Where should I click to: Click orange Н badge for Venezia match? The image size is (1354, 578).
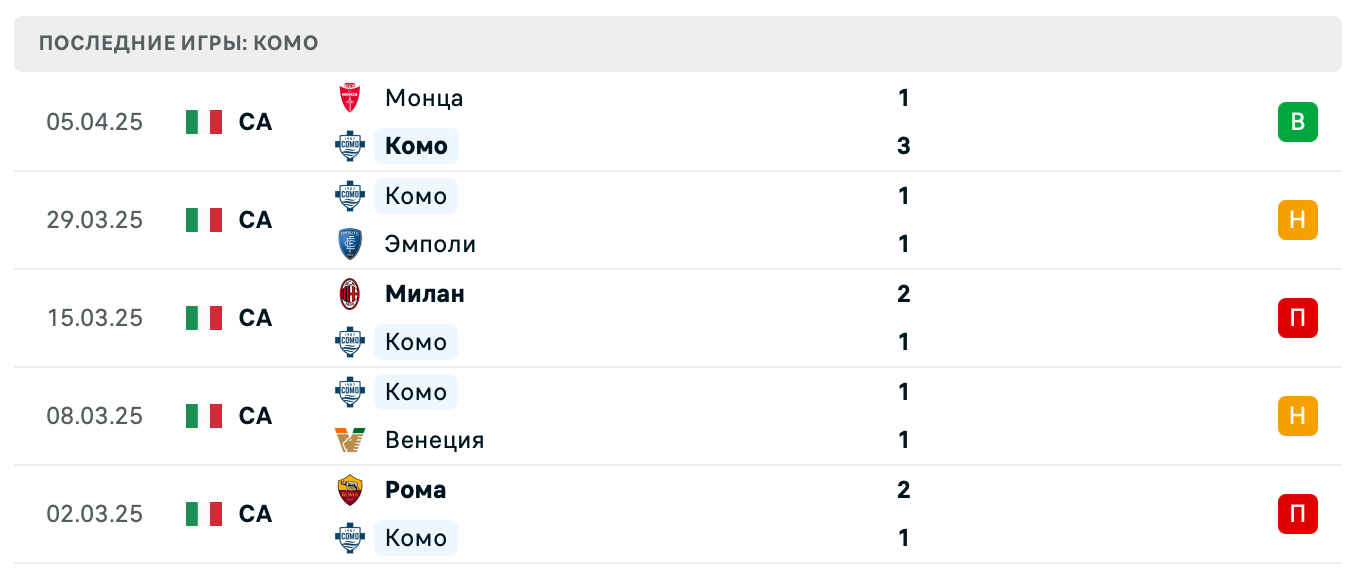1297,416
